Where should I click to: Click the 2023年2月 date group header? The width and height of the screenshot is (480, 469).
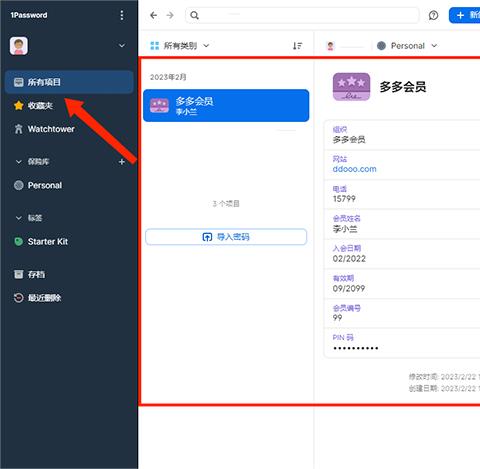click(x=168, y=77)
